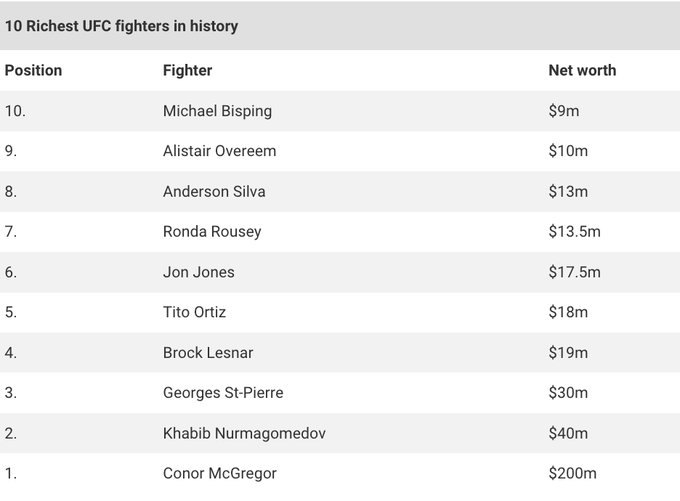This screenshot has height=501, width=680.
Task: Select the $200m net worth cell
Action: tap(572, 473)
